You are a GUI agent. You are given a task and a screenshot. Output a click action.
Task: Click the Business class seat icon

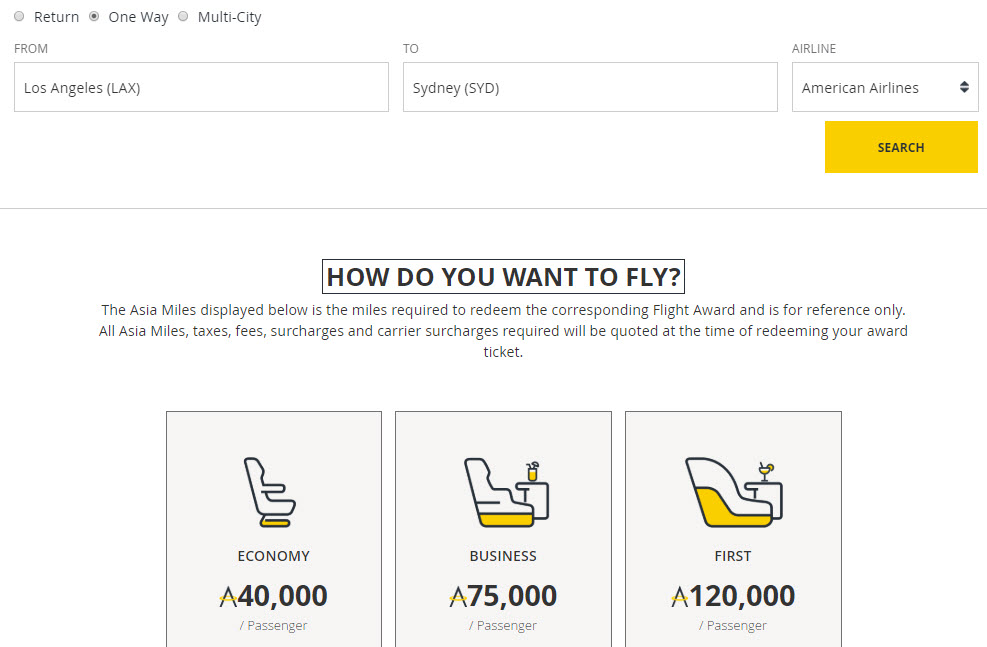503,492
